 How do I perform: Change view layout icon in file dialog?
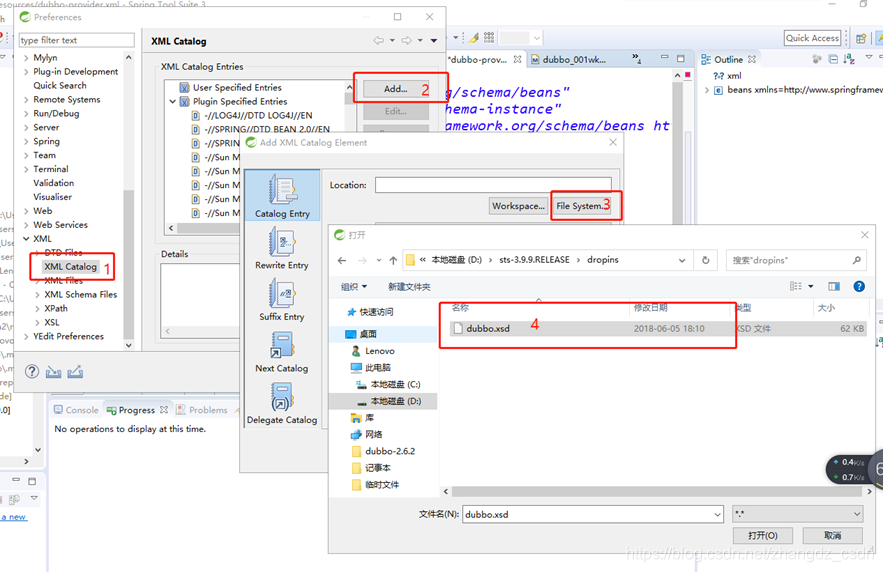[x=796, y=286]
